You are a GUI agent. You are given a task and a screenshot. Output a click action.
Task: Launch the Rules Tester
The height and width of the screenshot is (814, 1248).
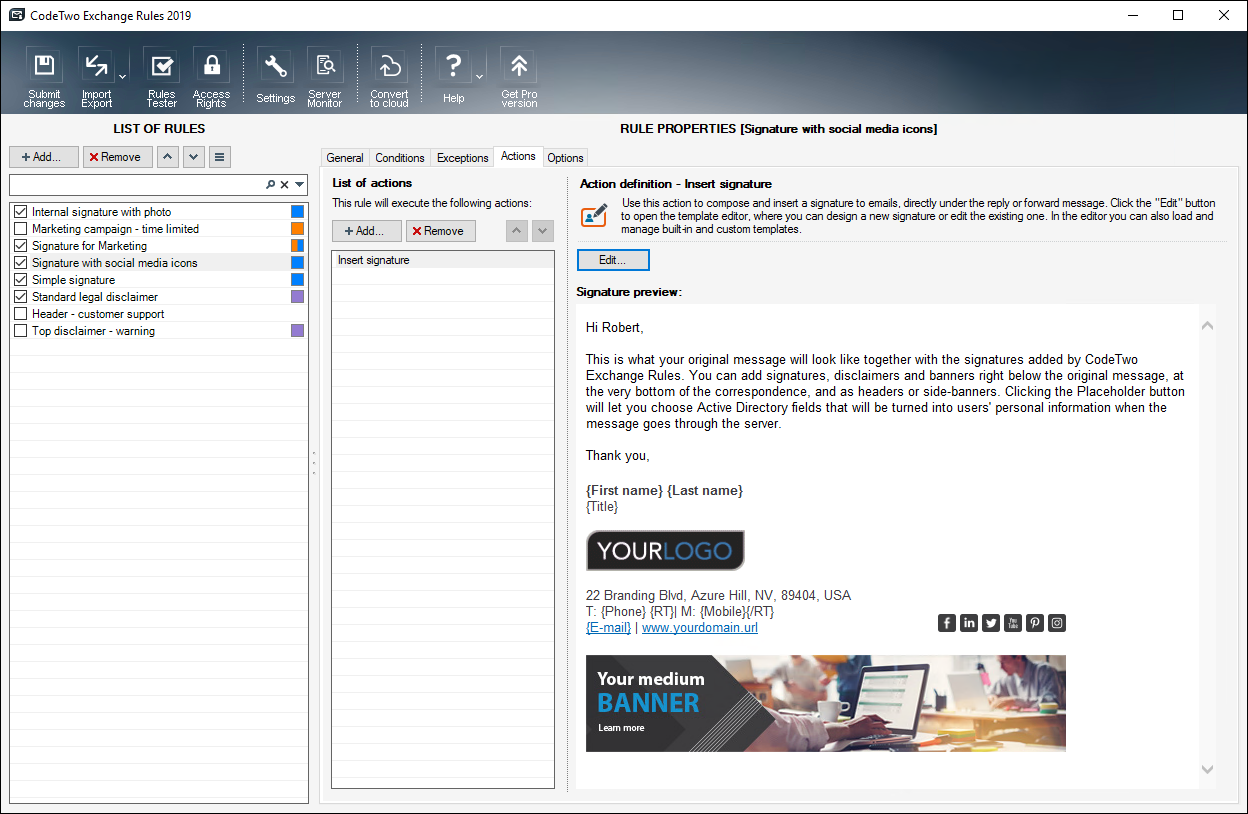(x=161, y=78)
